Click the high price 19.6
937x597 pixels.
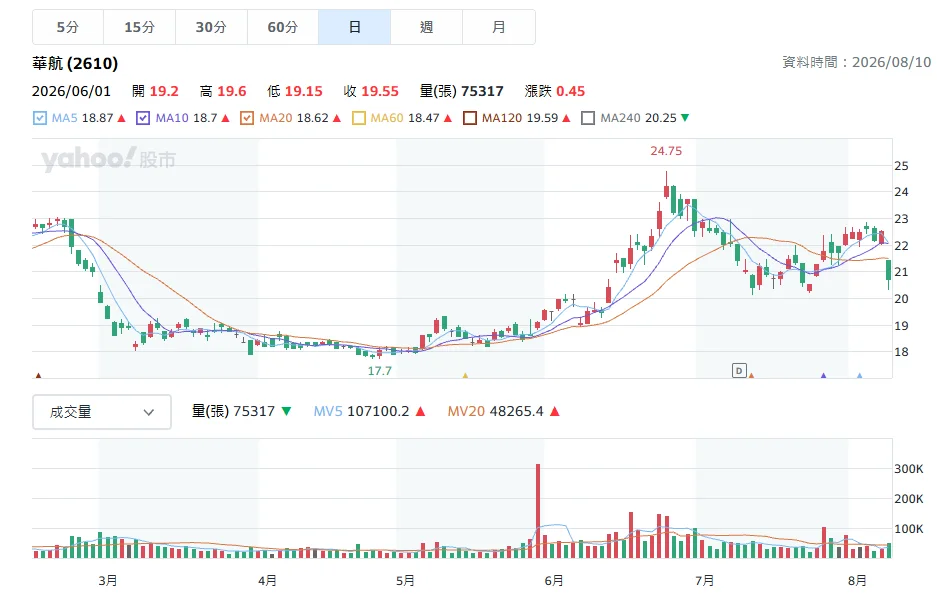231,91
